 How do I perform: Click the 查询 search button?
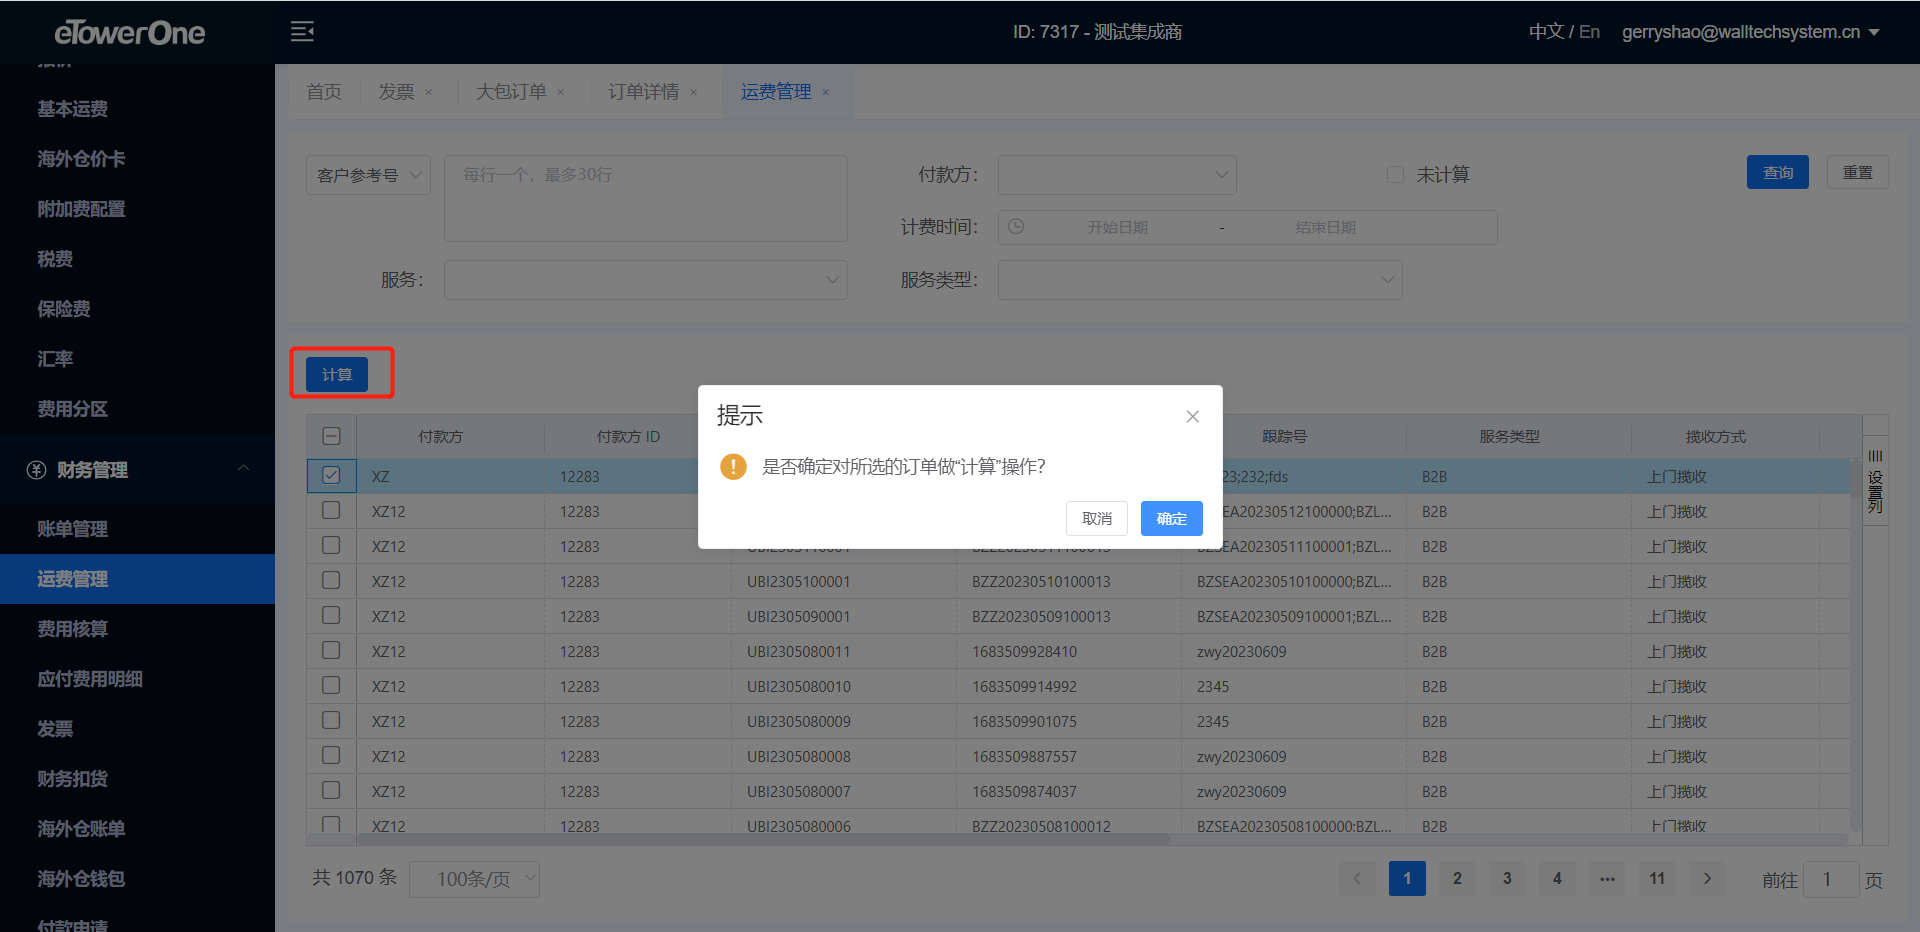tap(1778, 172)
